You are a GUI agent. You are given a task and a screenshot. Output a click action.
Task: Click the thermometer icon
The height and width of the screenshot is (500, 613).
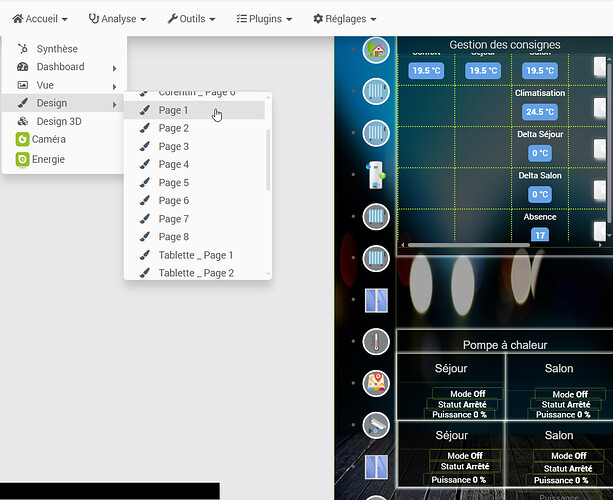pos(376,342)
